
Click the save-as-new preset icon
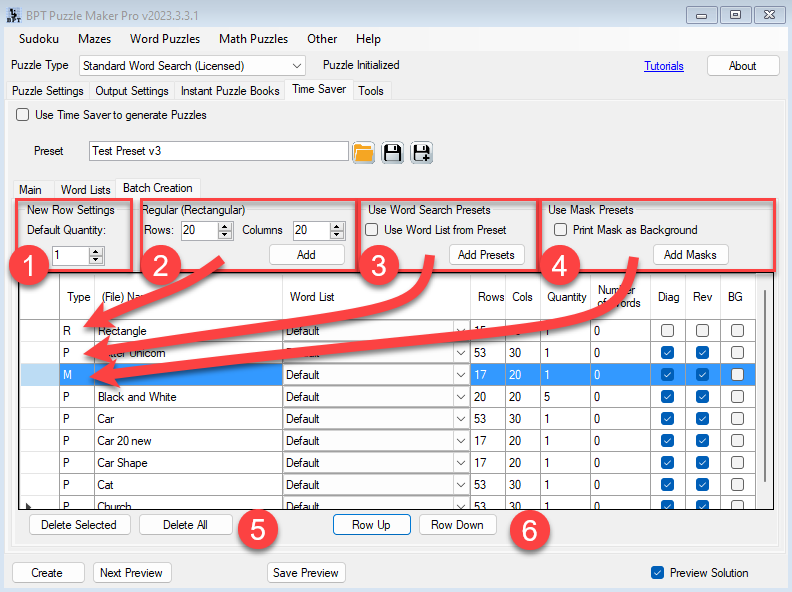(421, 152)
